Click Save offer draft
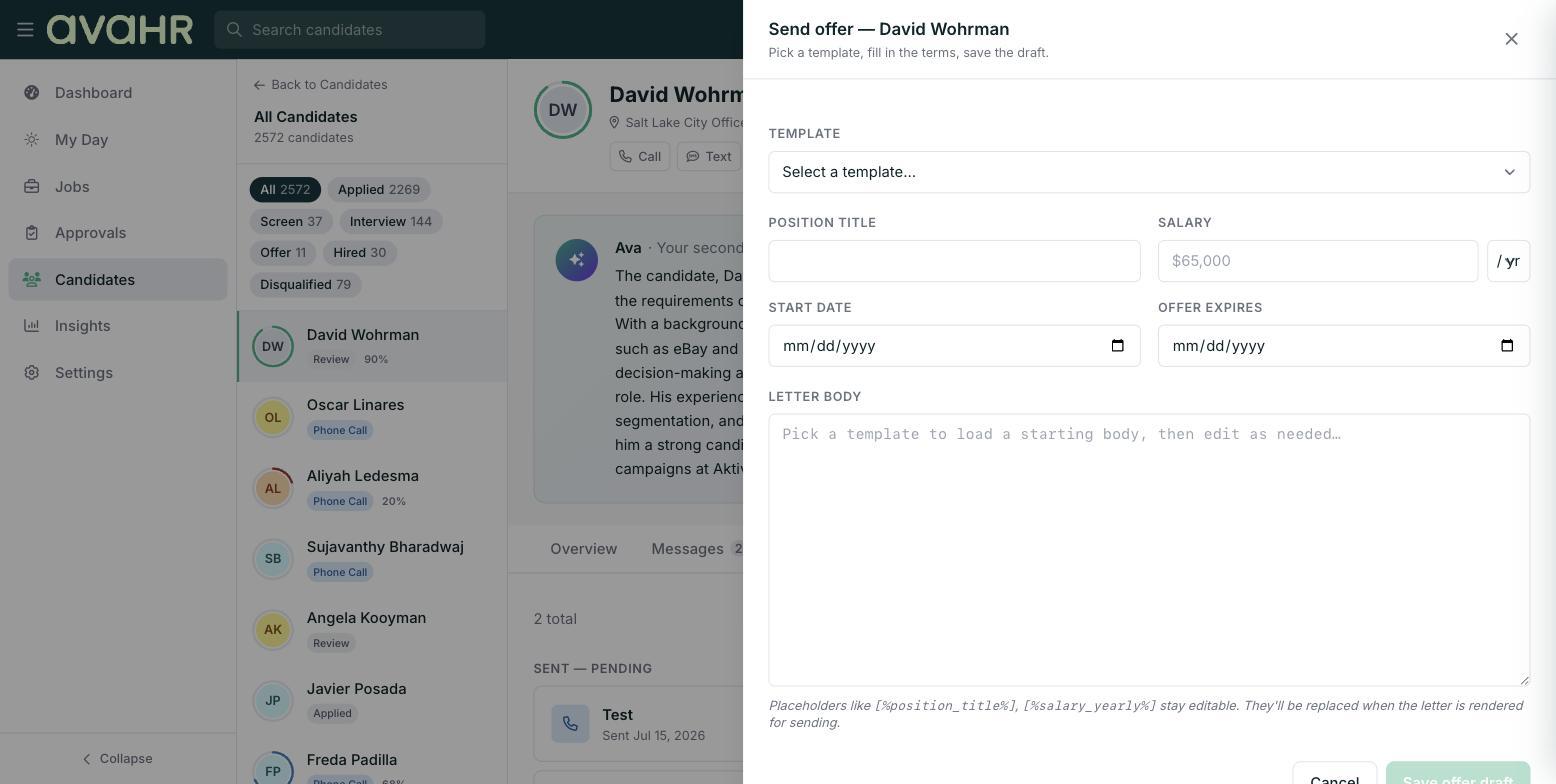Image resolution: width=1556 pixels, height=784 pixels. 1458,773
